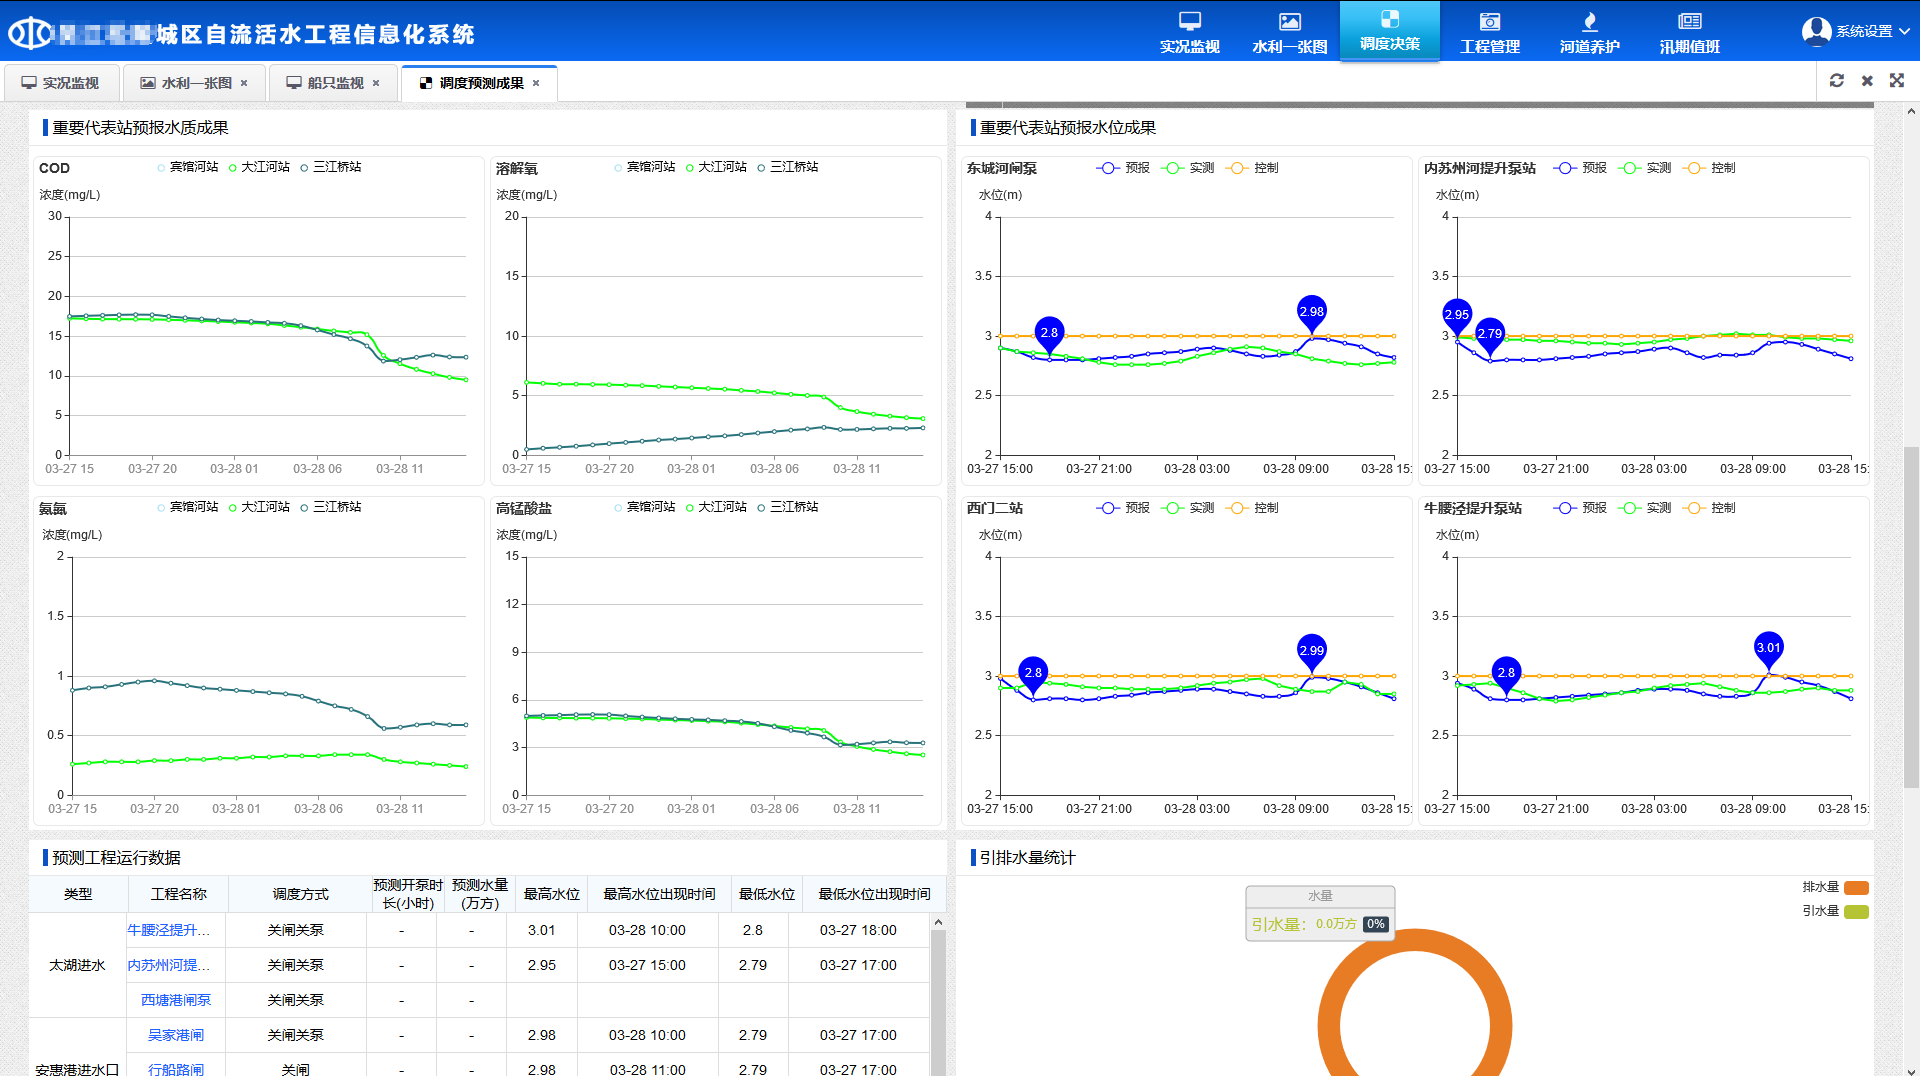Toggle 宾馆河站 series in COD chart legend
1920x1076 pixels.
click(187, 167)
